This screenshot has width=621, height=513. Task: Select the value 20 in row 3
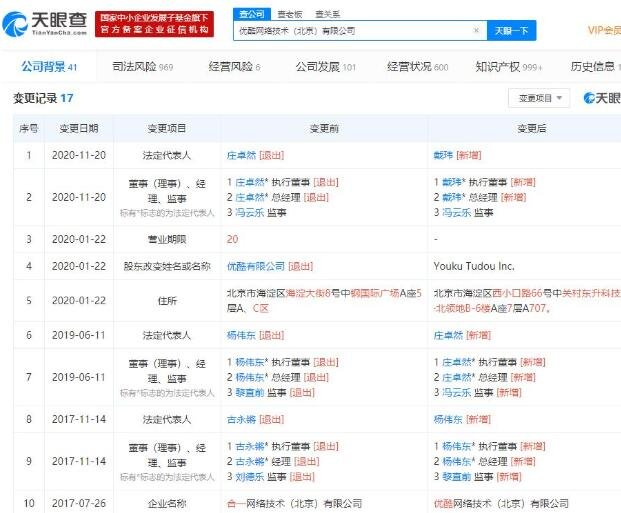[x=232, y=239]
